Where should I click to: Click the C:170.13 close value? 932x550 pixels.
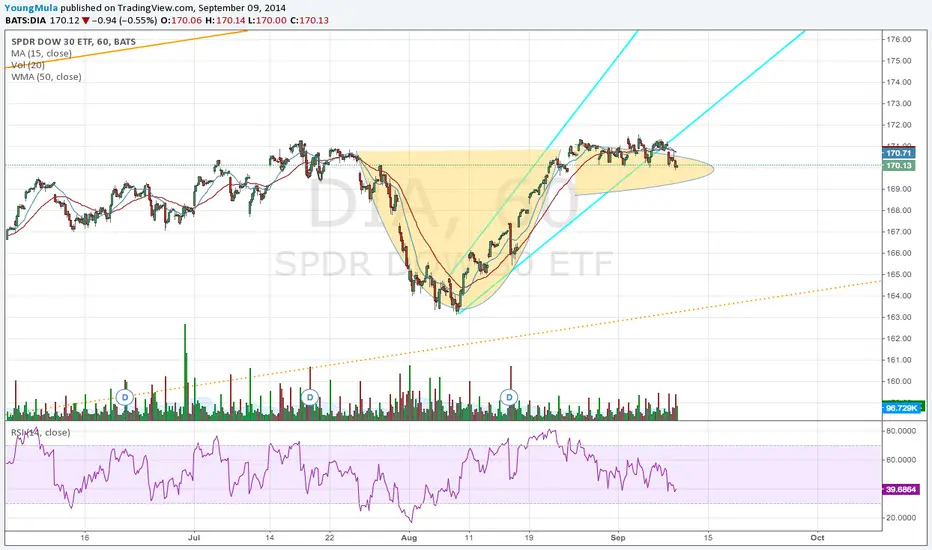pos(309,20)
